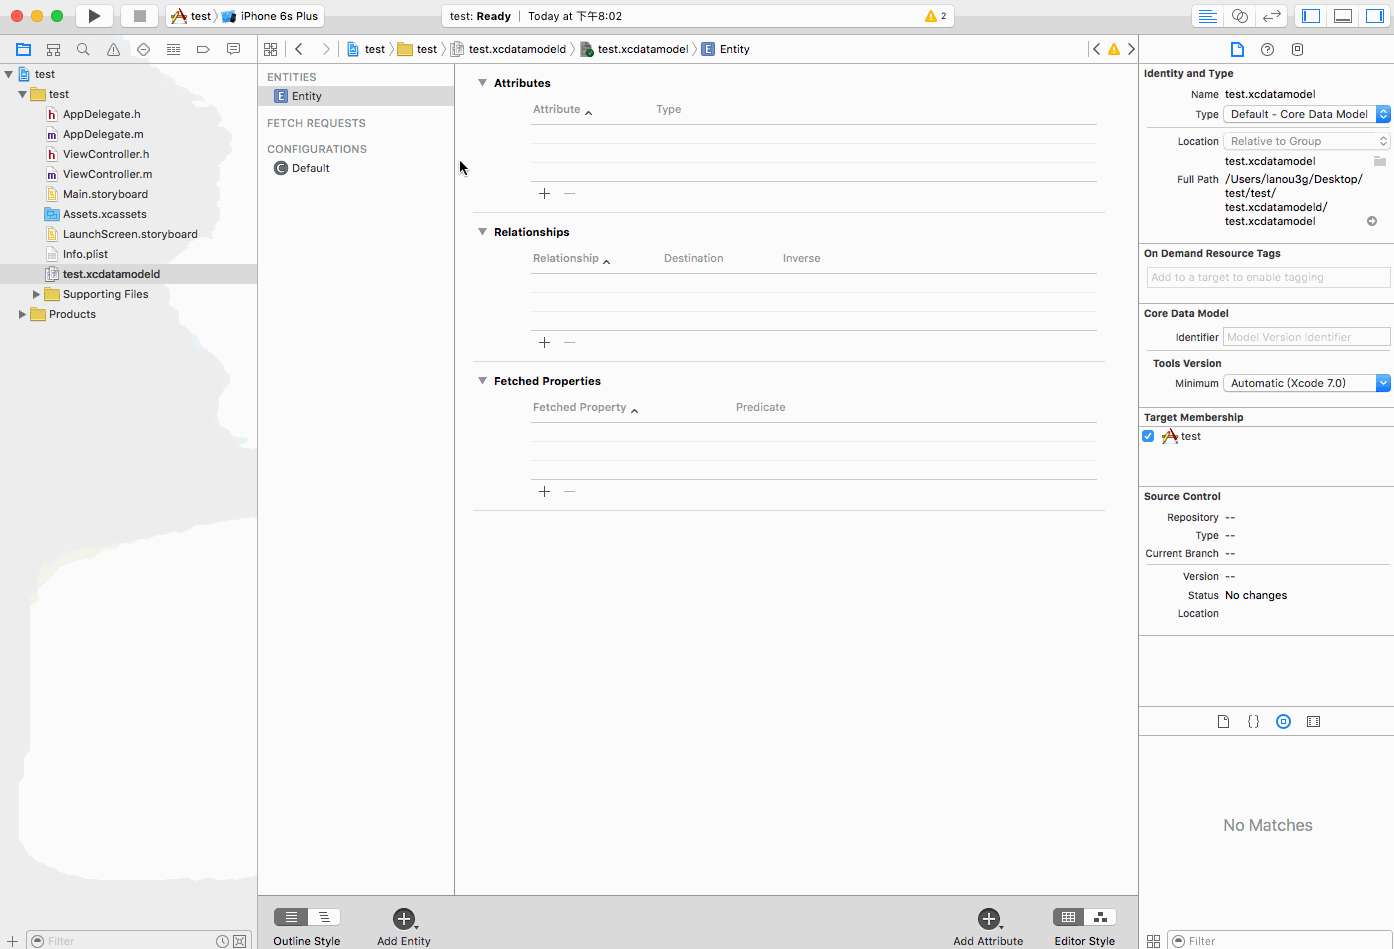Click the Add Entity button

pyautogui.click(x=404, y=927)
